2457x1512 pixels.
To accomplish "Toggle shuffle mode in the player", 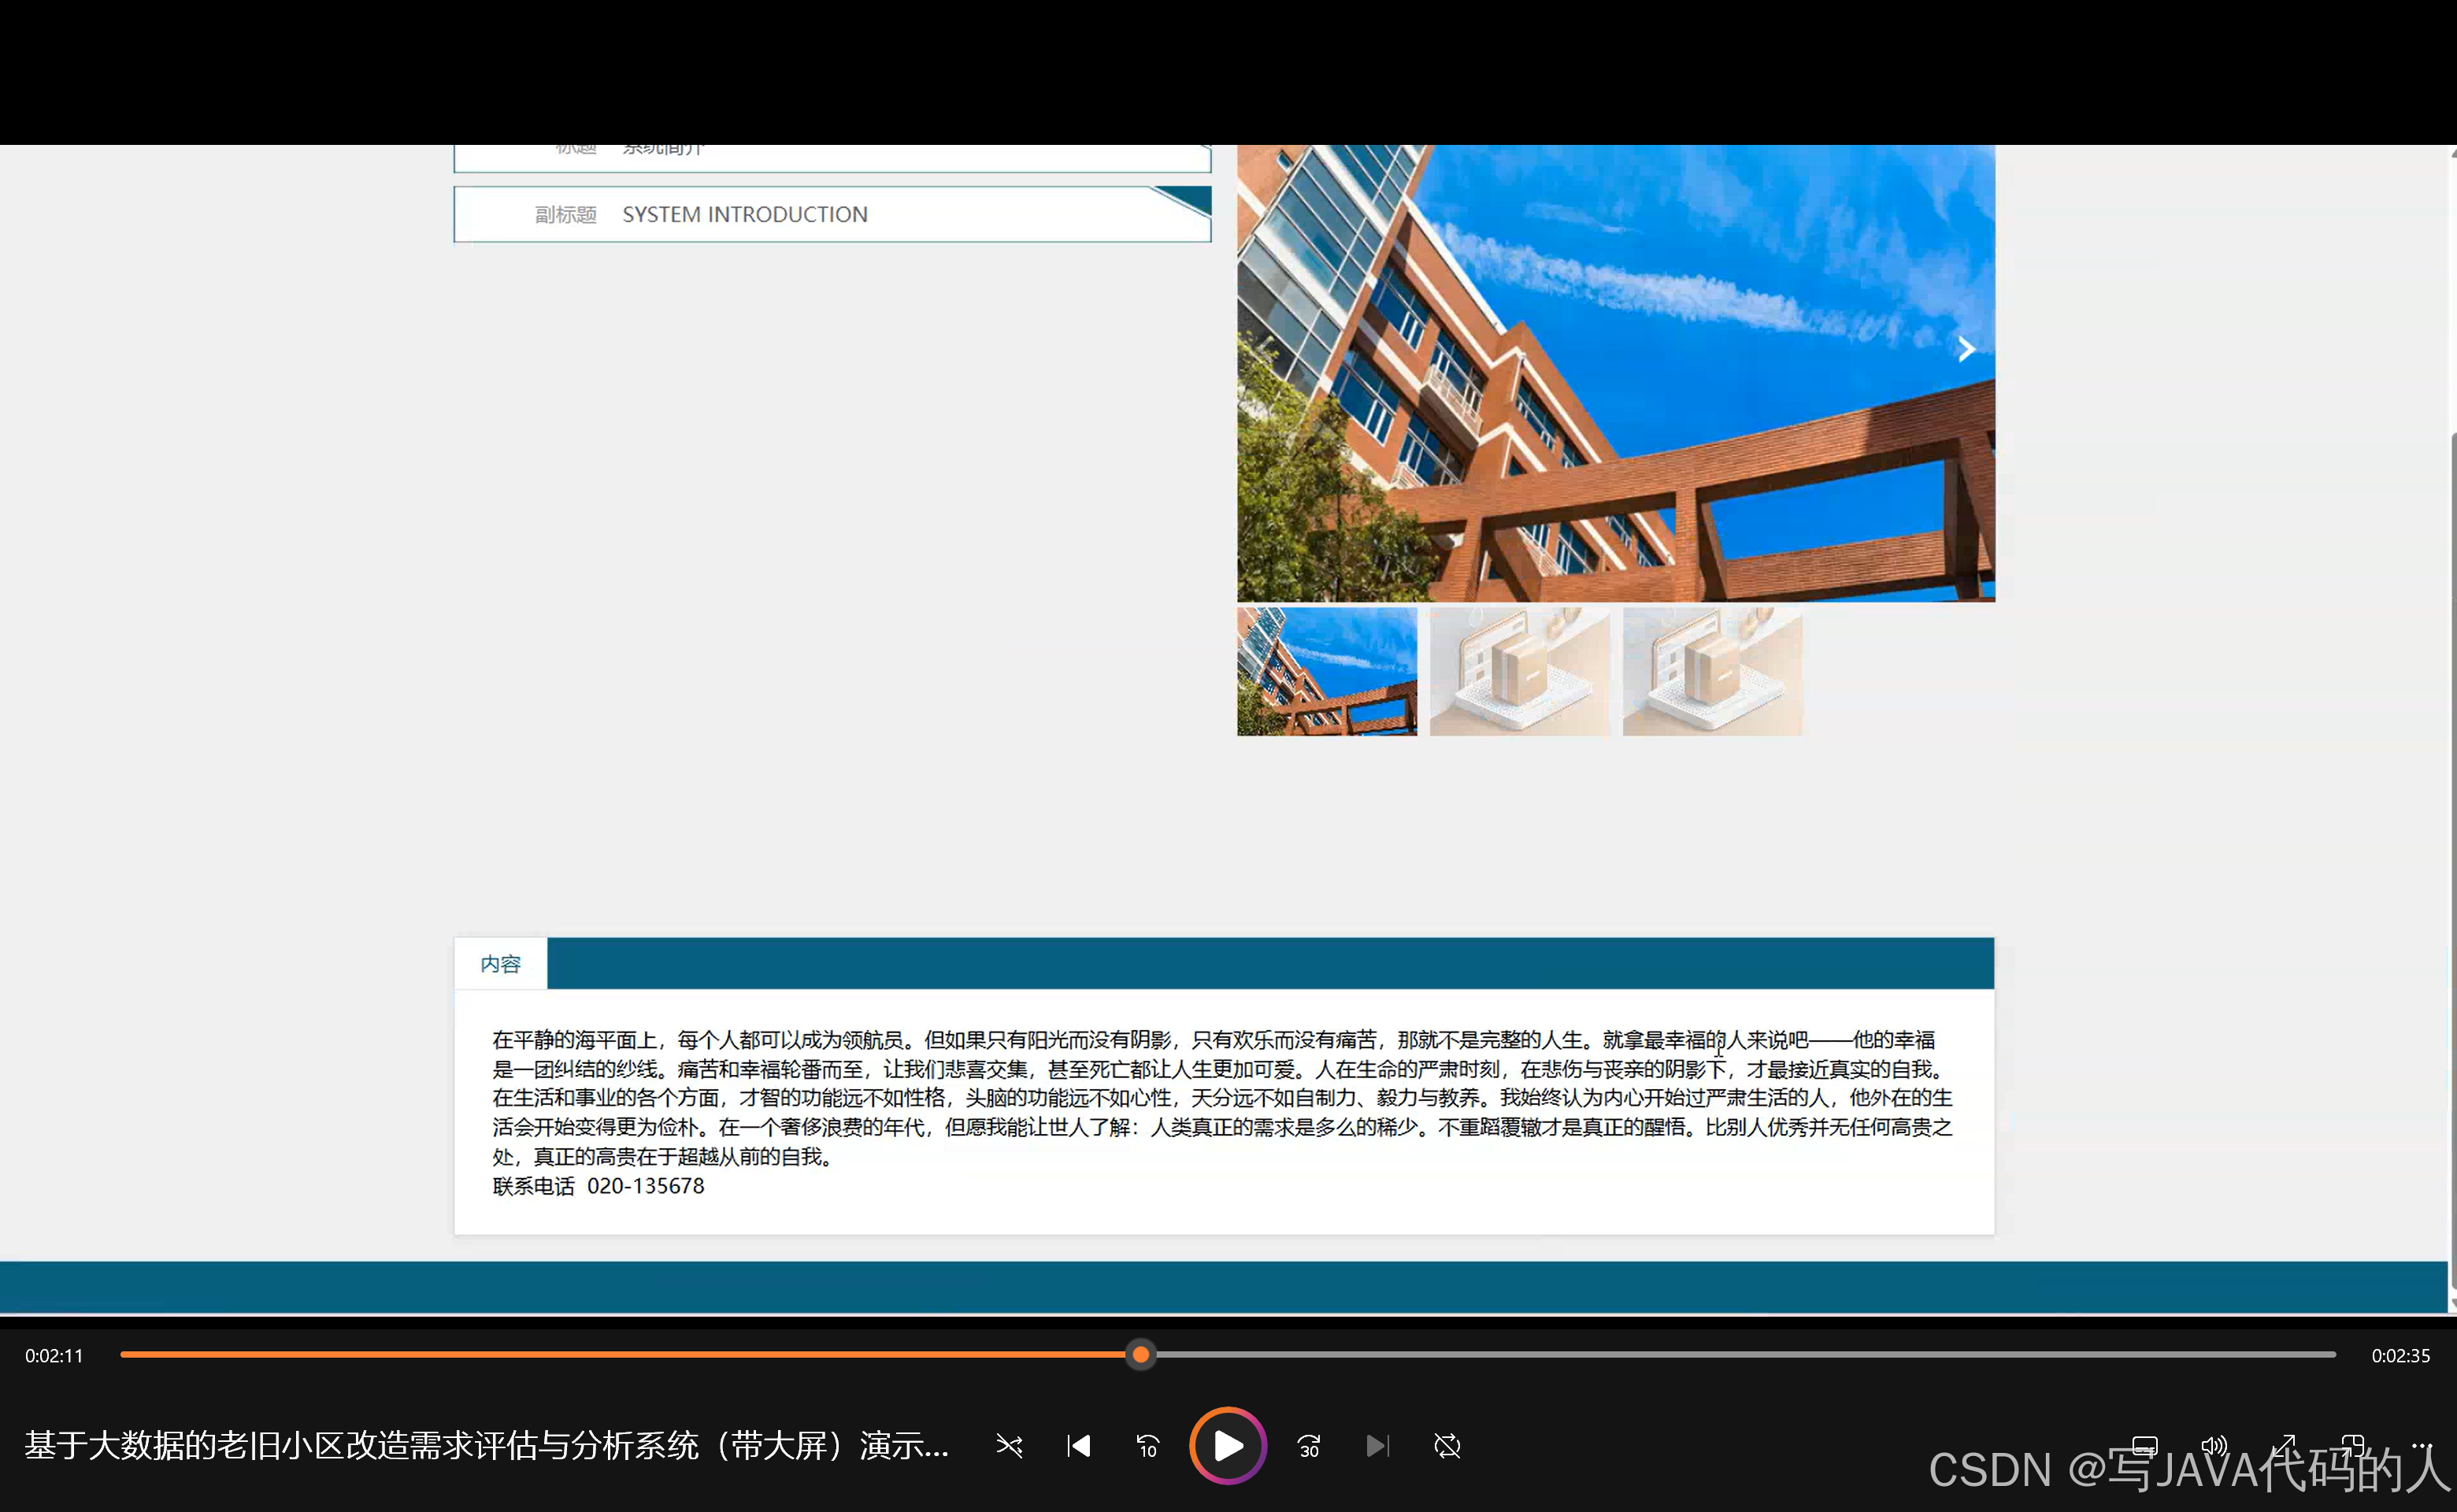I will click(1010, 1446).
